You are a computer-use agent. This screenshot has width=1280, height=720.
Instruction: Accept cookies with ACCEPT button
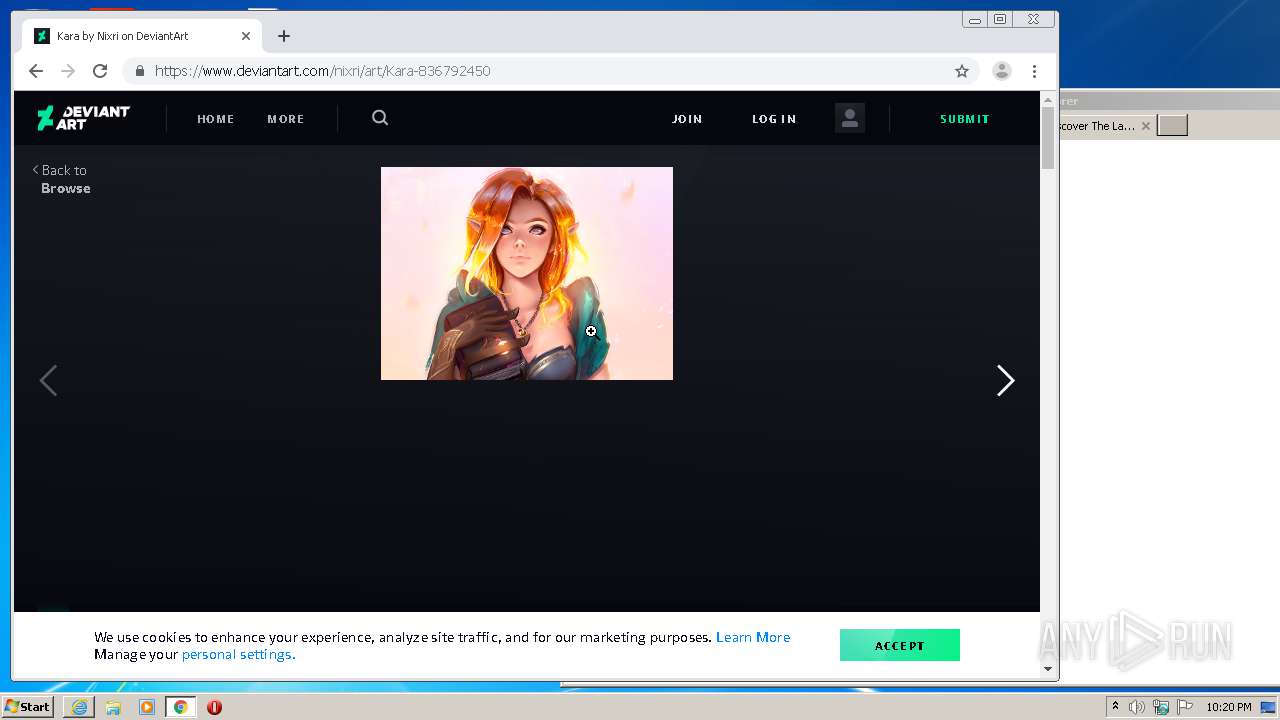pos(899,645)
